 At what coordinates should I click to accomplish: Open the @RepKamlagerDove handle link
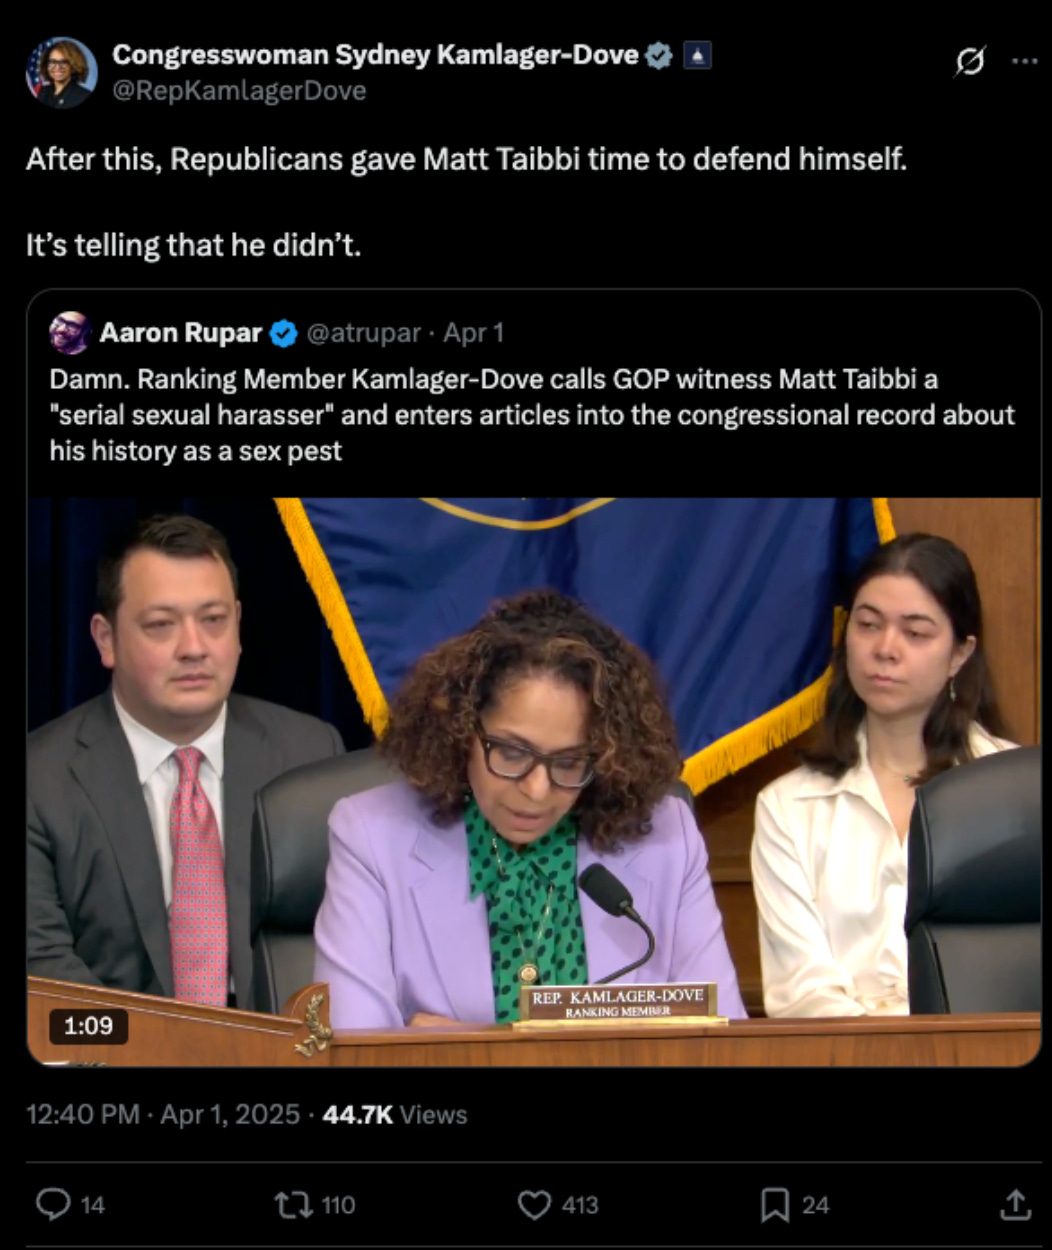(x=239, y=91)
